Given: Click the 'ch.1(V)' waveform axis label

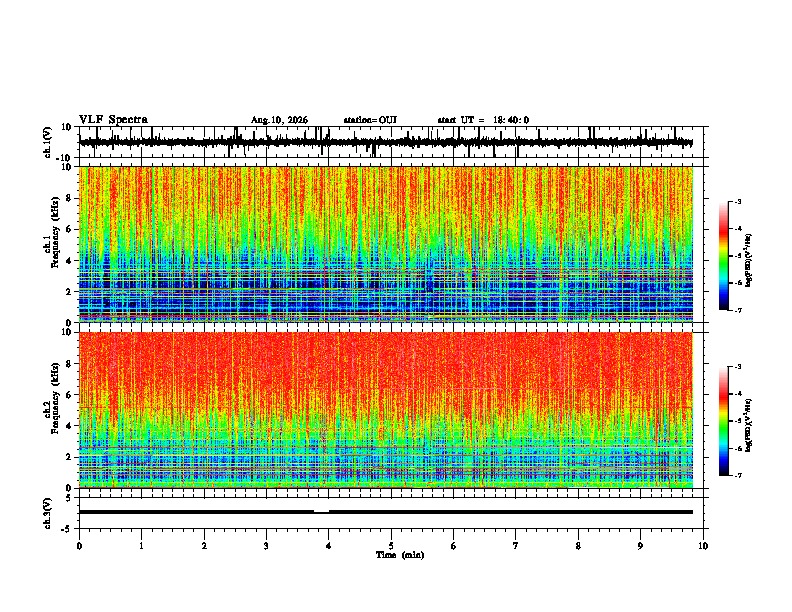Looking at the screenshot, I should coord(48,142).
